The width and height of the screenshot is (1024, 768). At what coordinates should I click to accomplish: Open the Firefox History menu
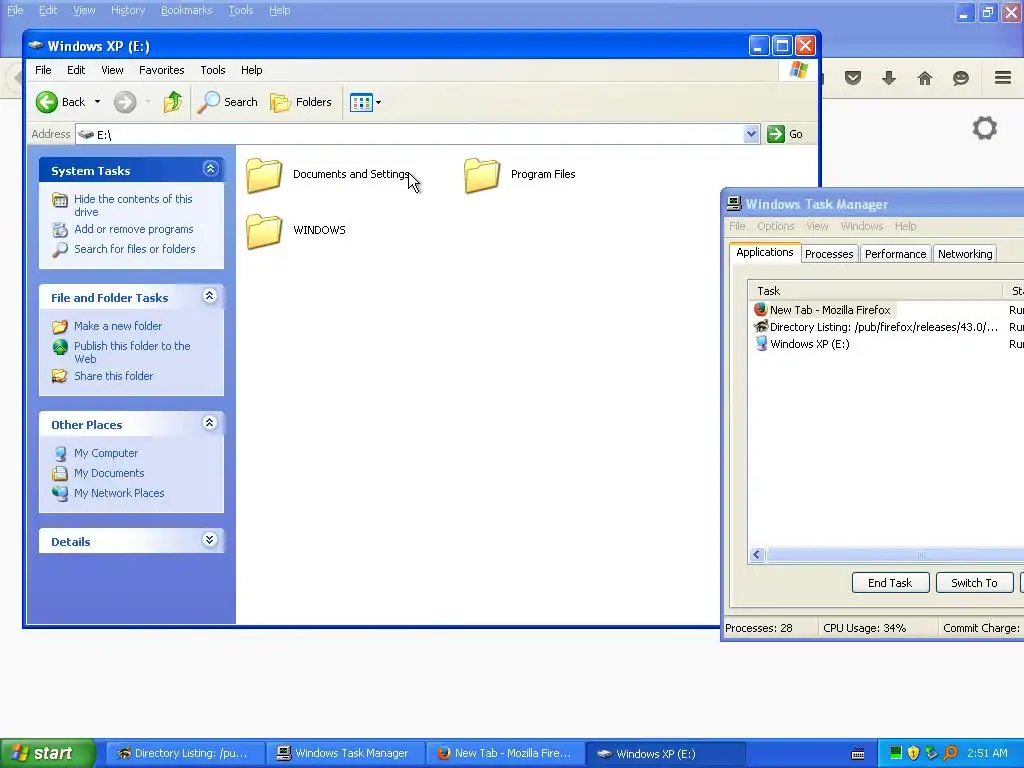[x=128, y=10]
